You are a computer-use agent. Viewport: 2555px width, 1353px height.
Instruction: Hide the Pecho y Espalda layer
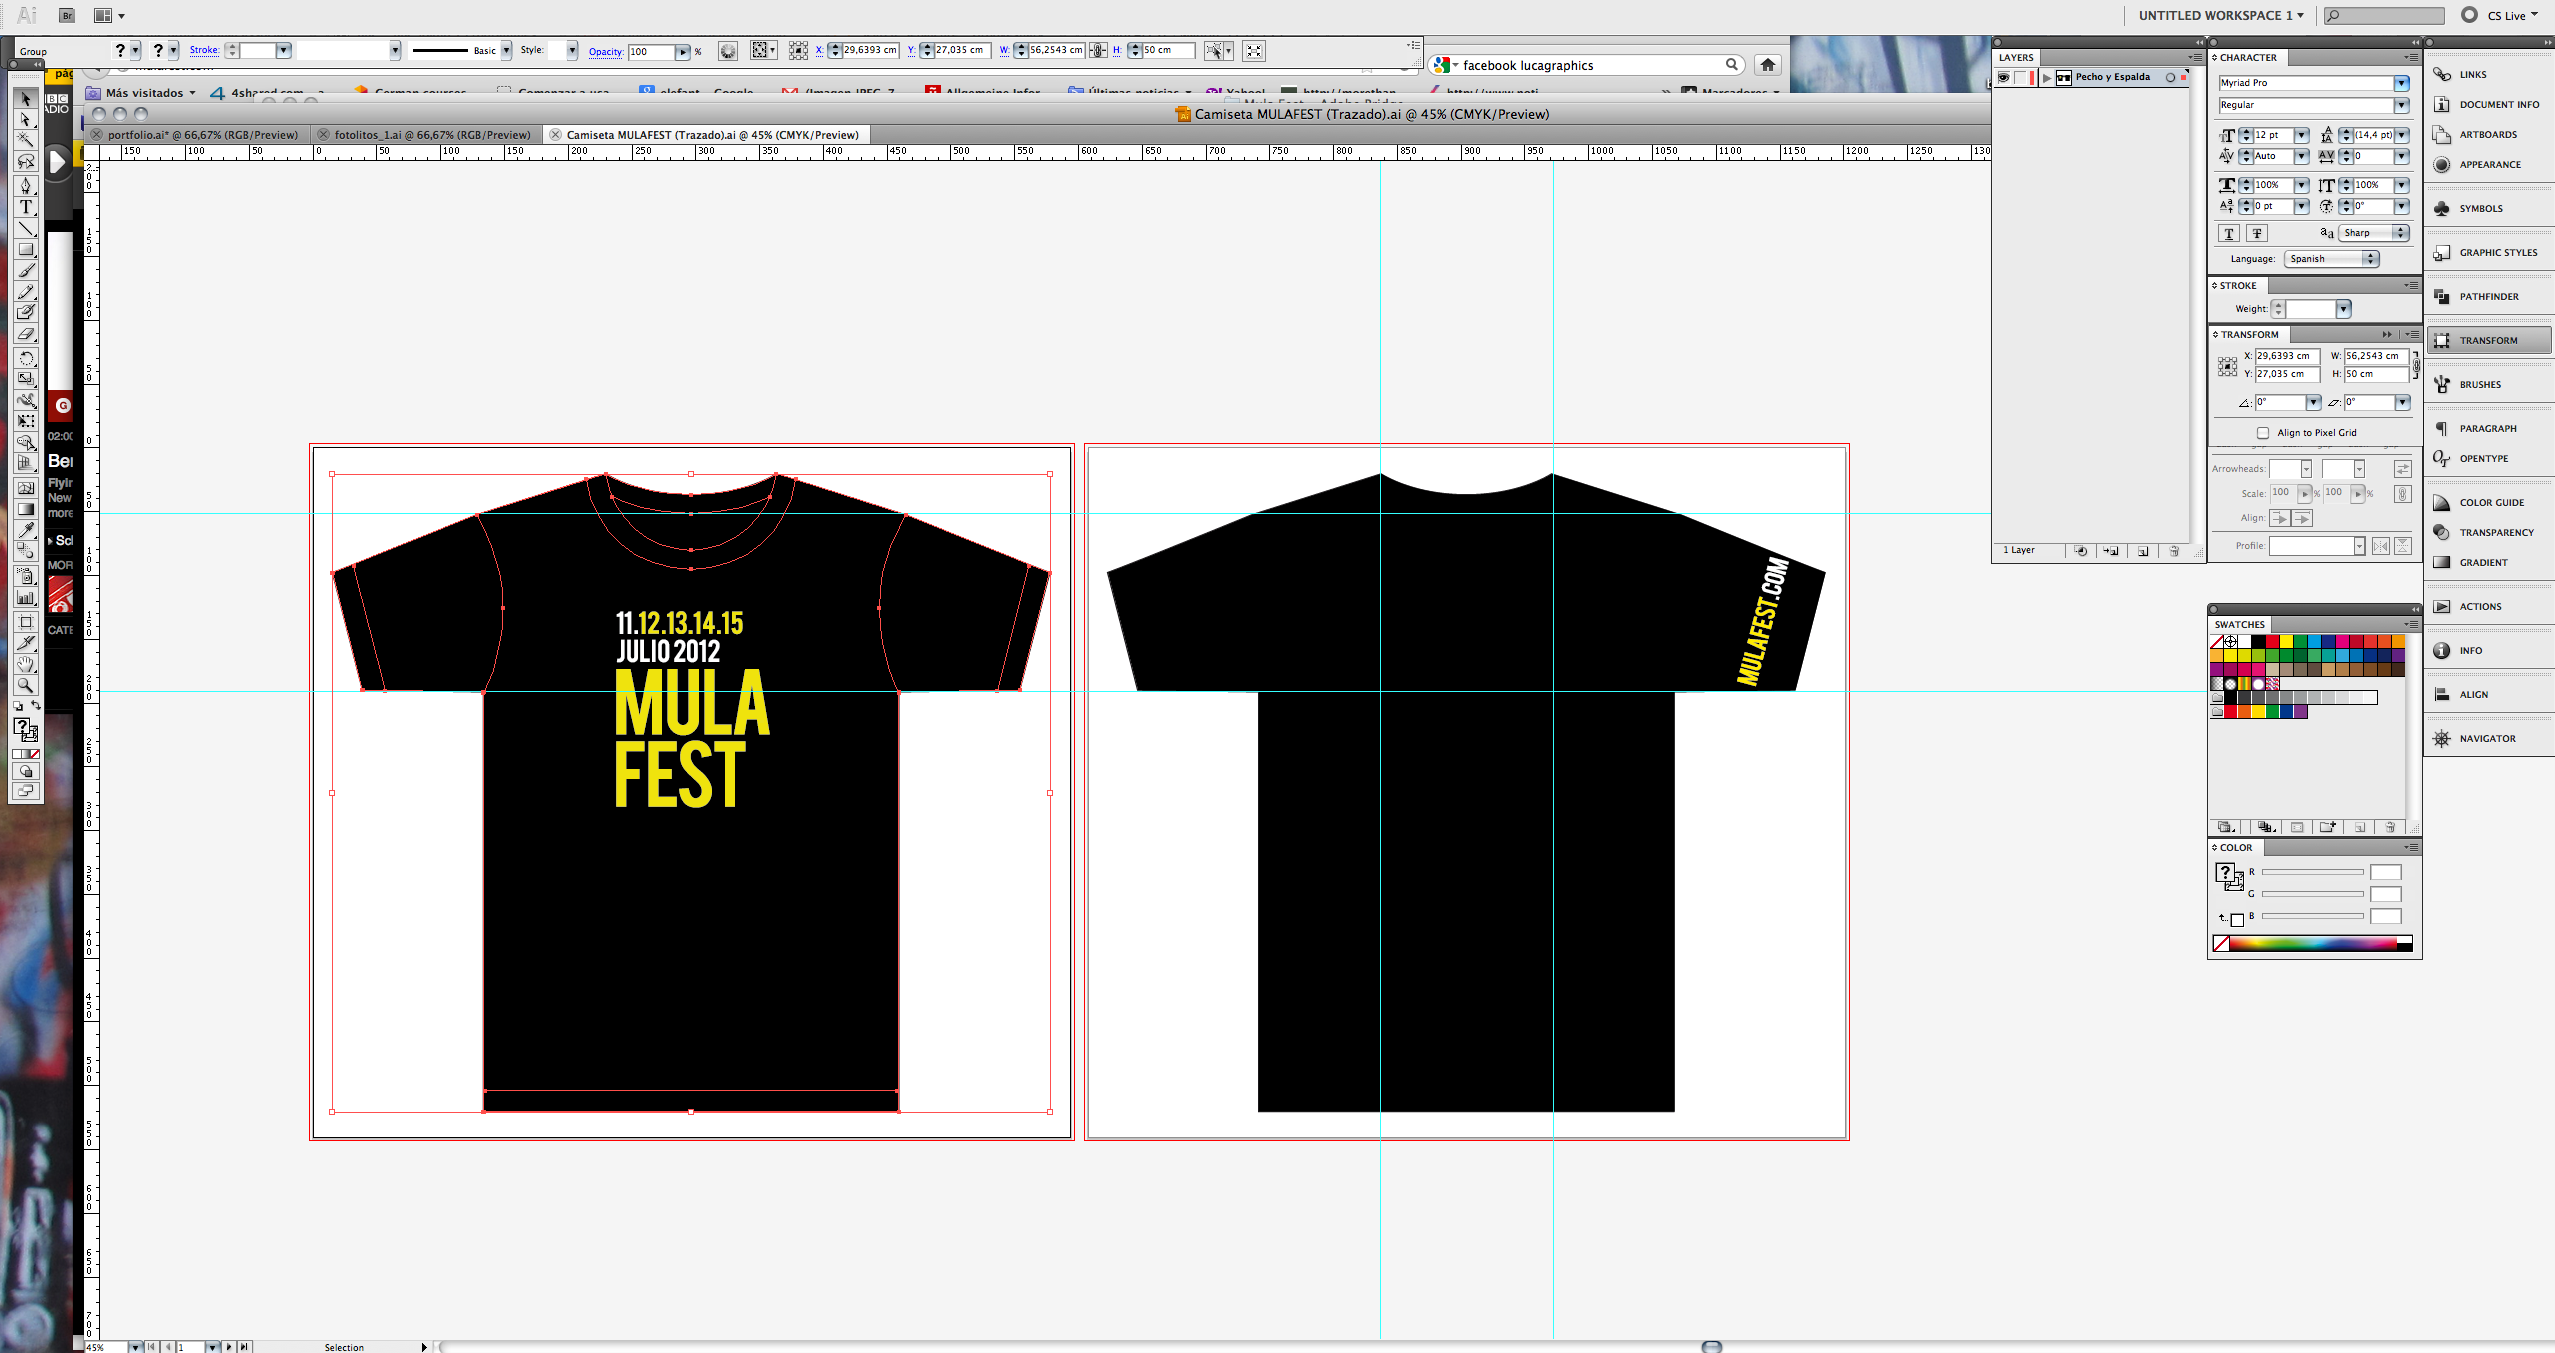2004,77
